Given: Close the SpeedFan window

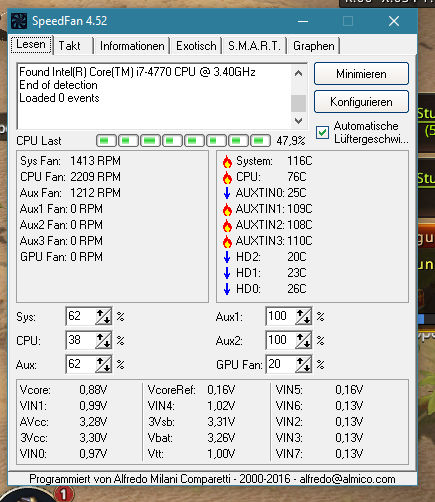Looking at the screenshot, I should click(x=394, y=21).
